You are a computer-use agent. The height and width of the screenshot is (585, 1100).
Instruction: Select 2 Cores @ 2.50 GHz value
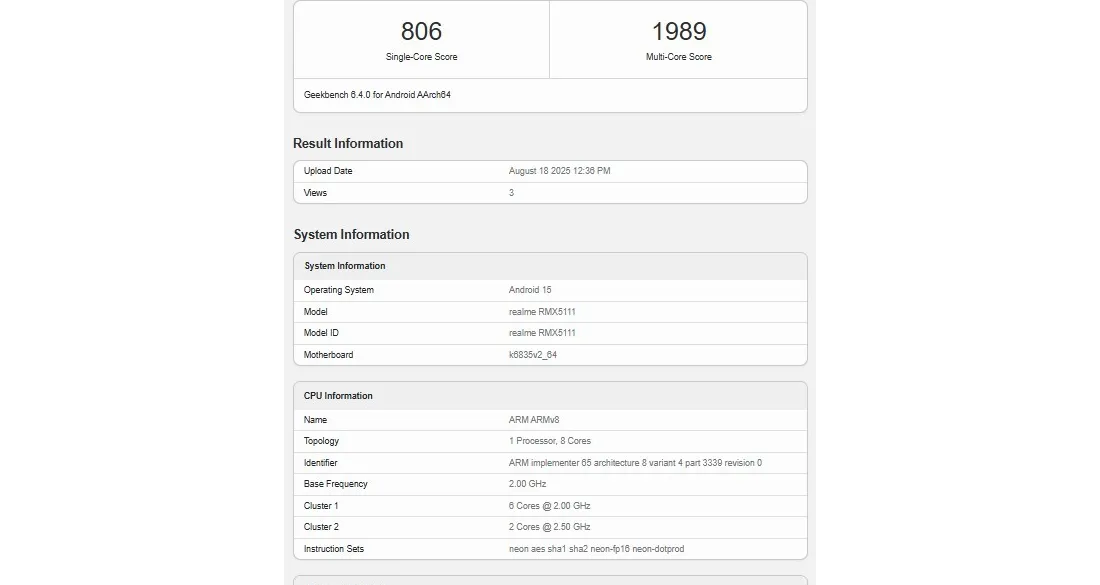[x=549, y=527]
